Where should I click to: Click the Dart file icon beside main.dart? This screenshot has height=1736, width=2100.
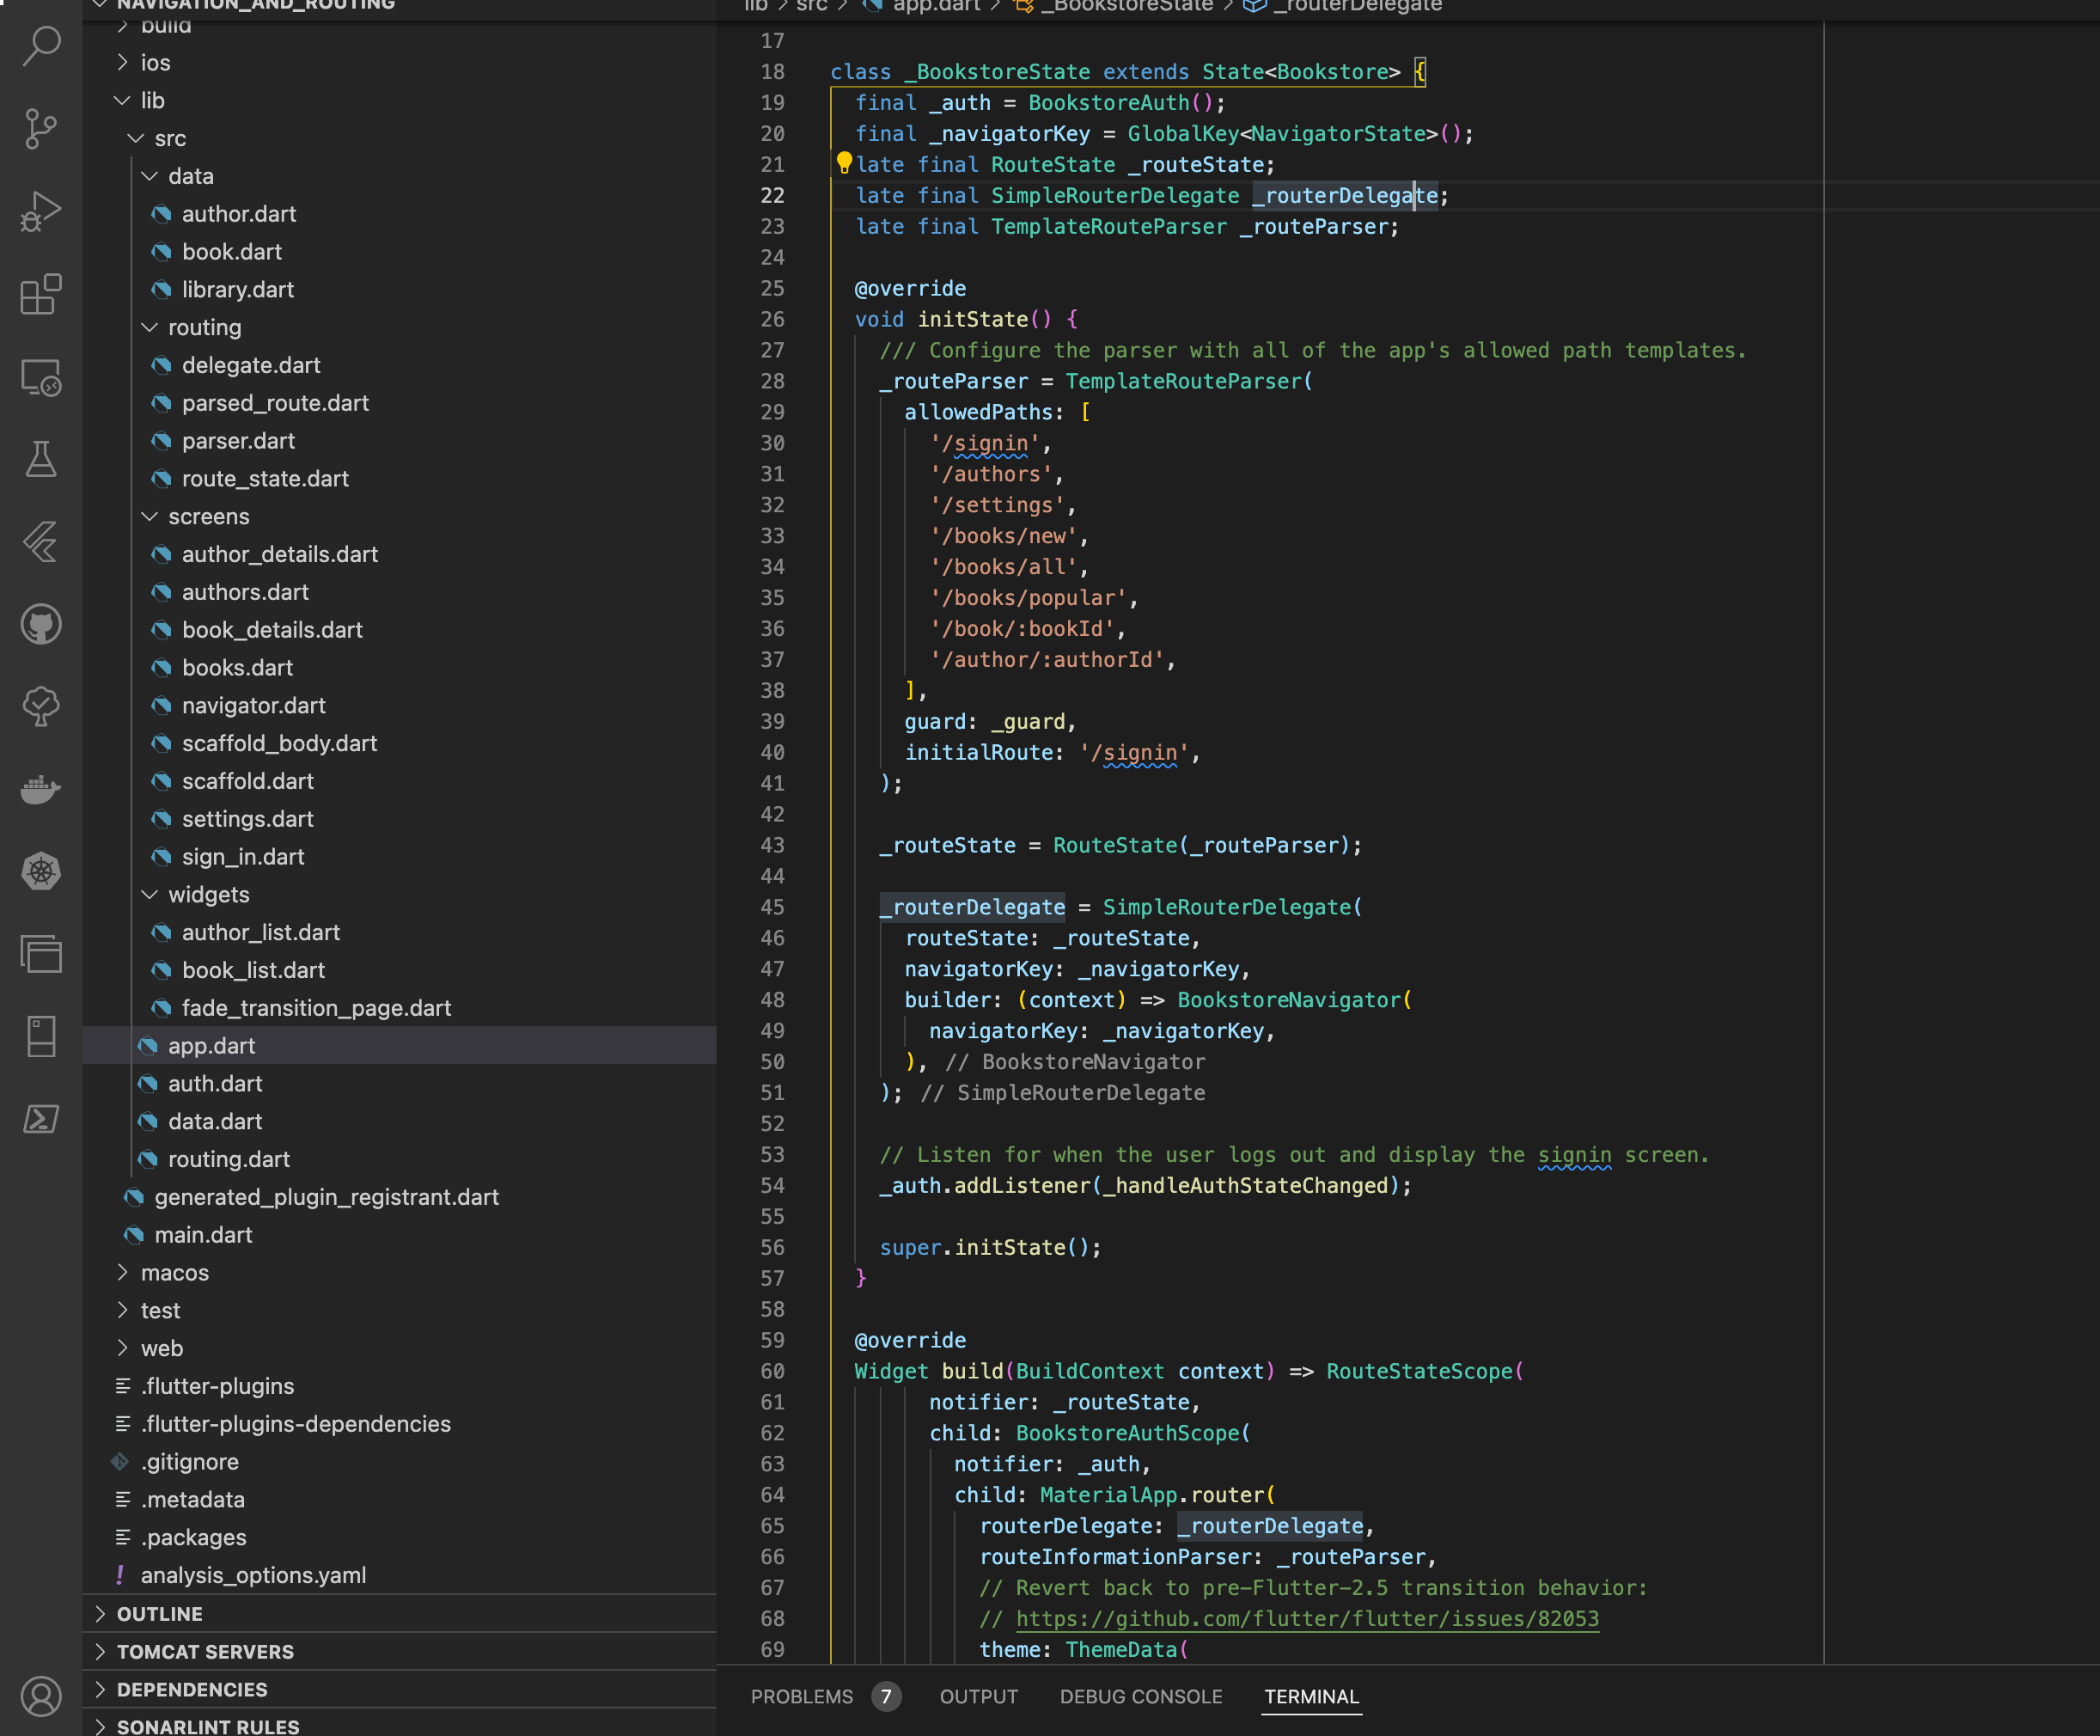134,1235
